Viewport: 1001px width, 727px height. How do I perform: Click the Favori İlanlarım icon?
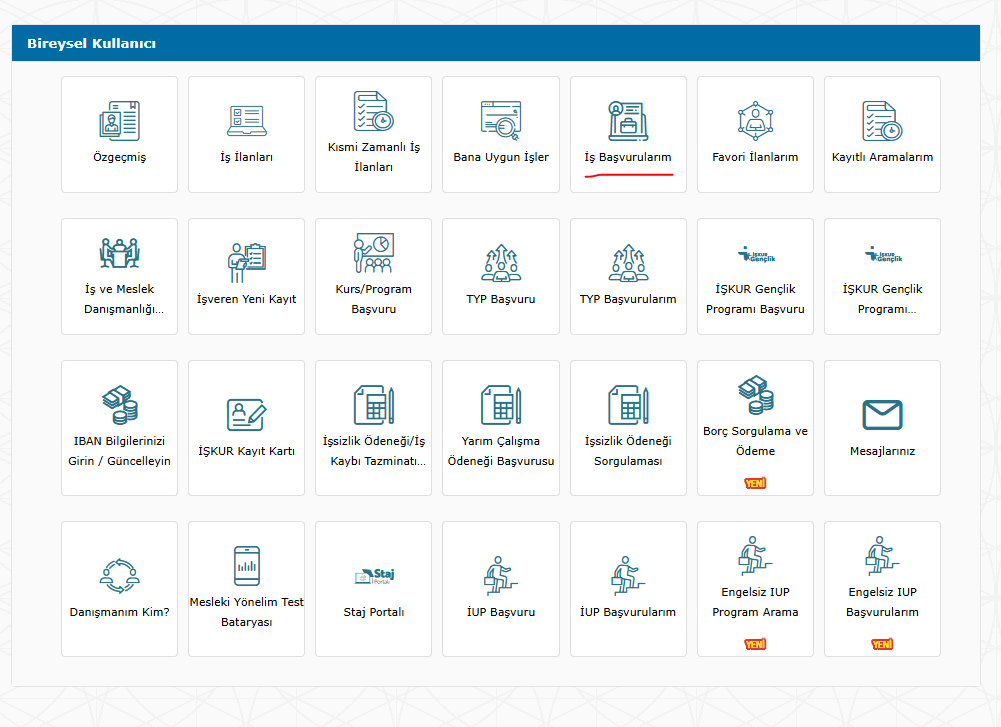click(x=755, y=121)
